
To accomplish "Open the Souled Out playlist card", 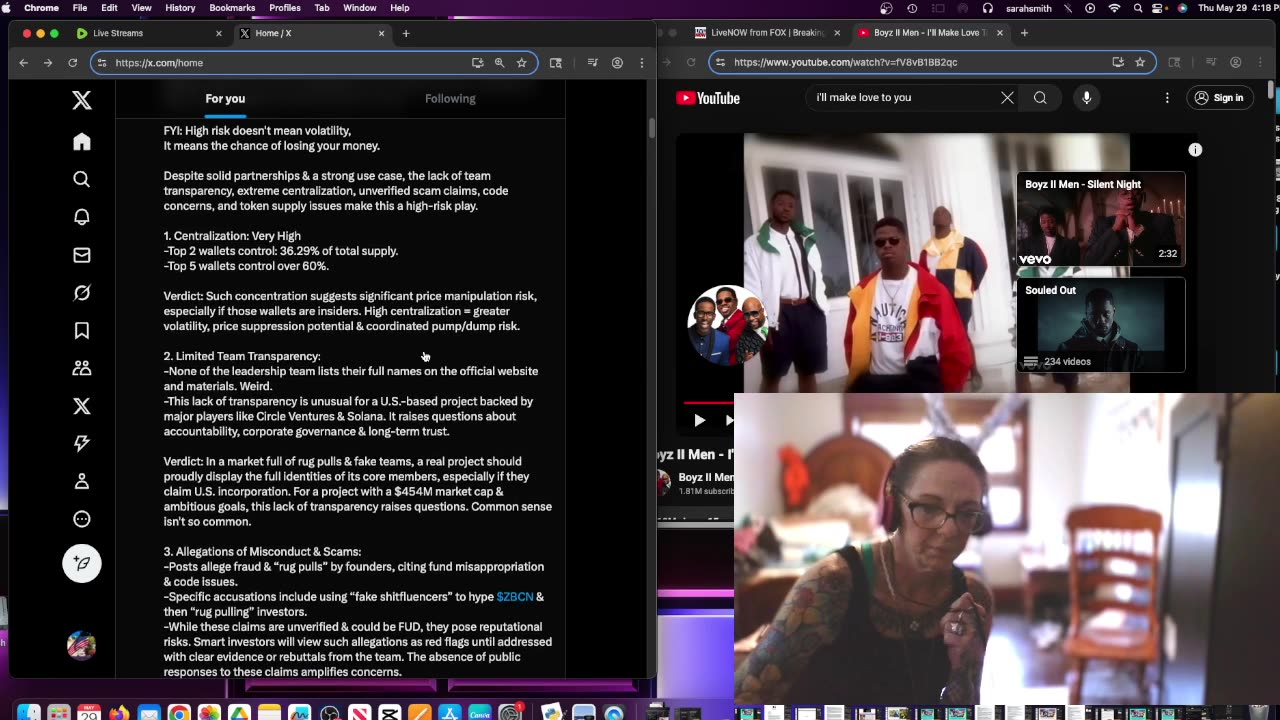I will (1101, 325).
